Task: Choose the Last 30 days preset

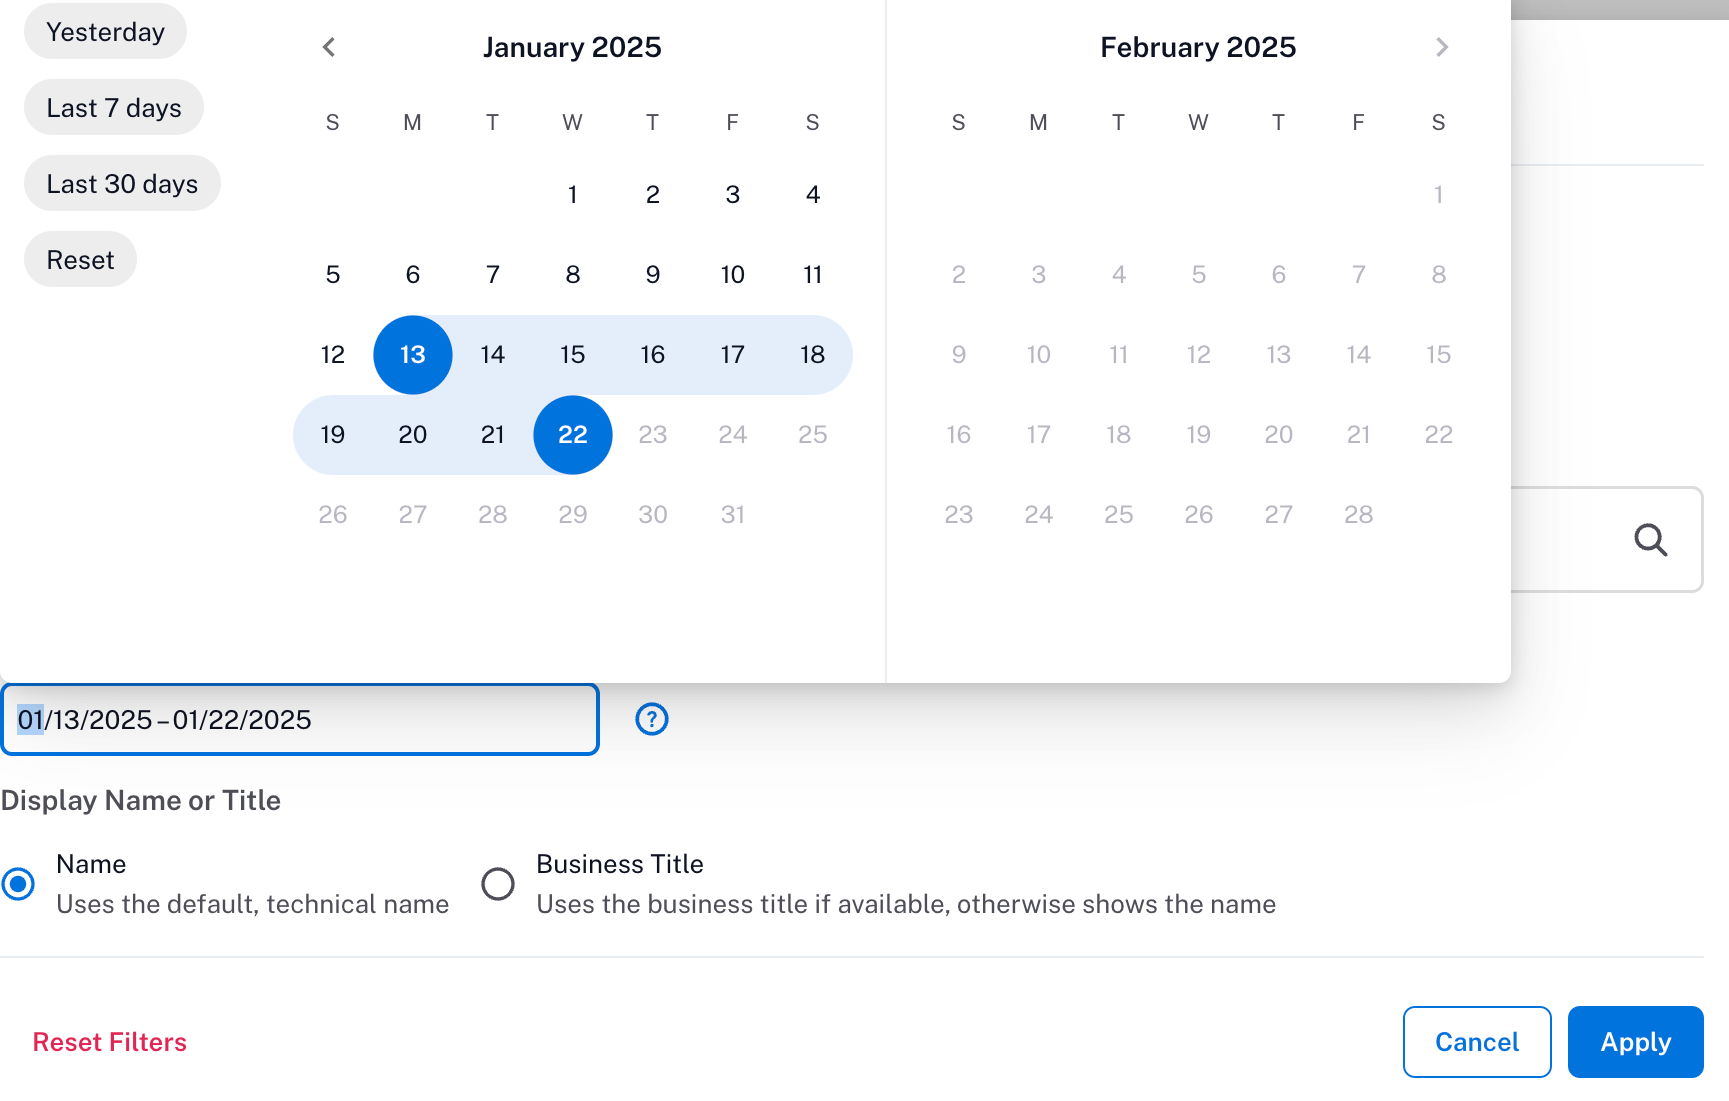Action: click(x=122, y=184)
